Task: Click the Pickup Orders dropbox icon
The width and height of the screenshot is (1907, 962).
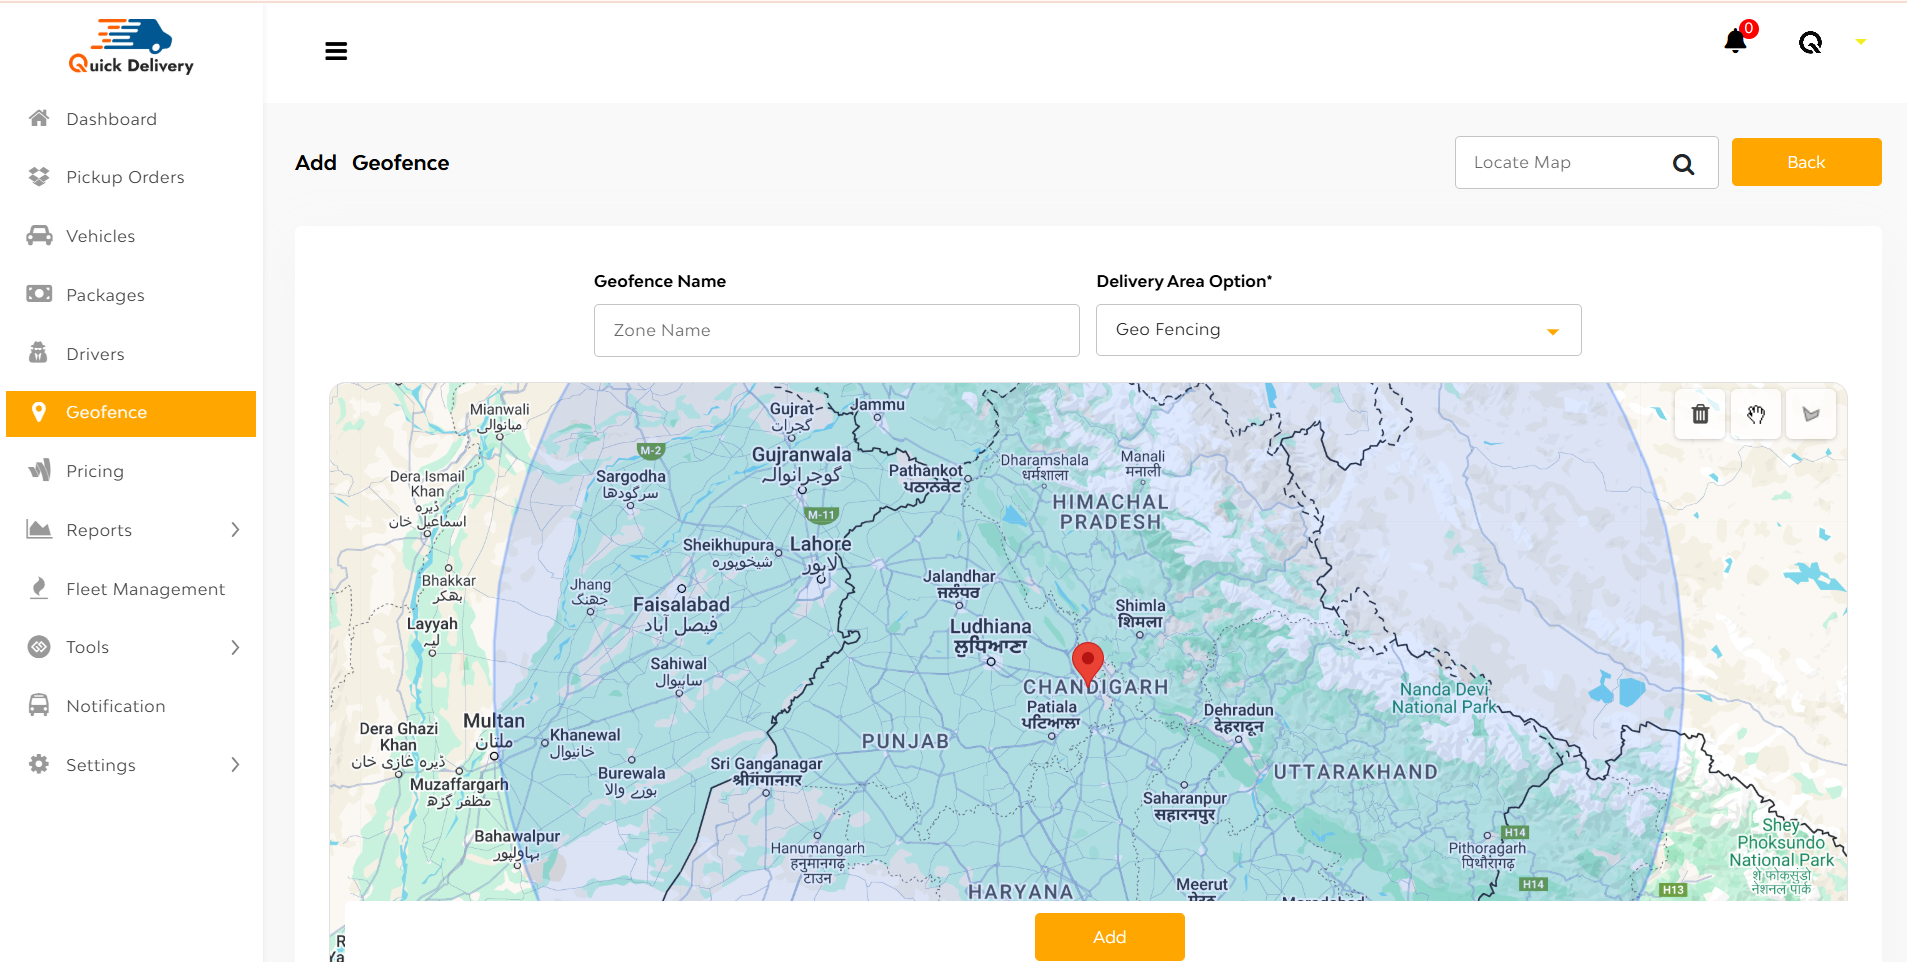Action: coord(39,176)
